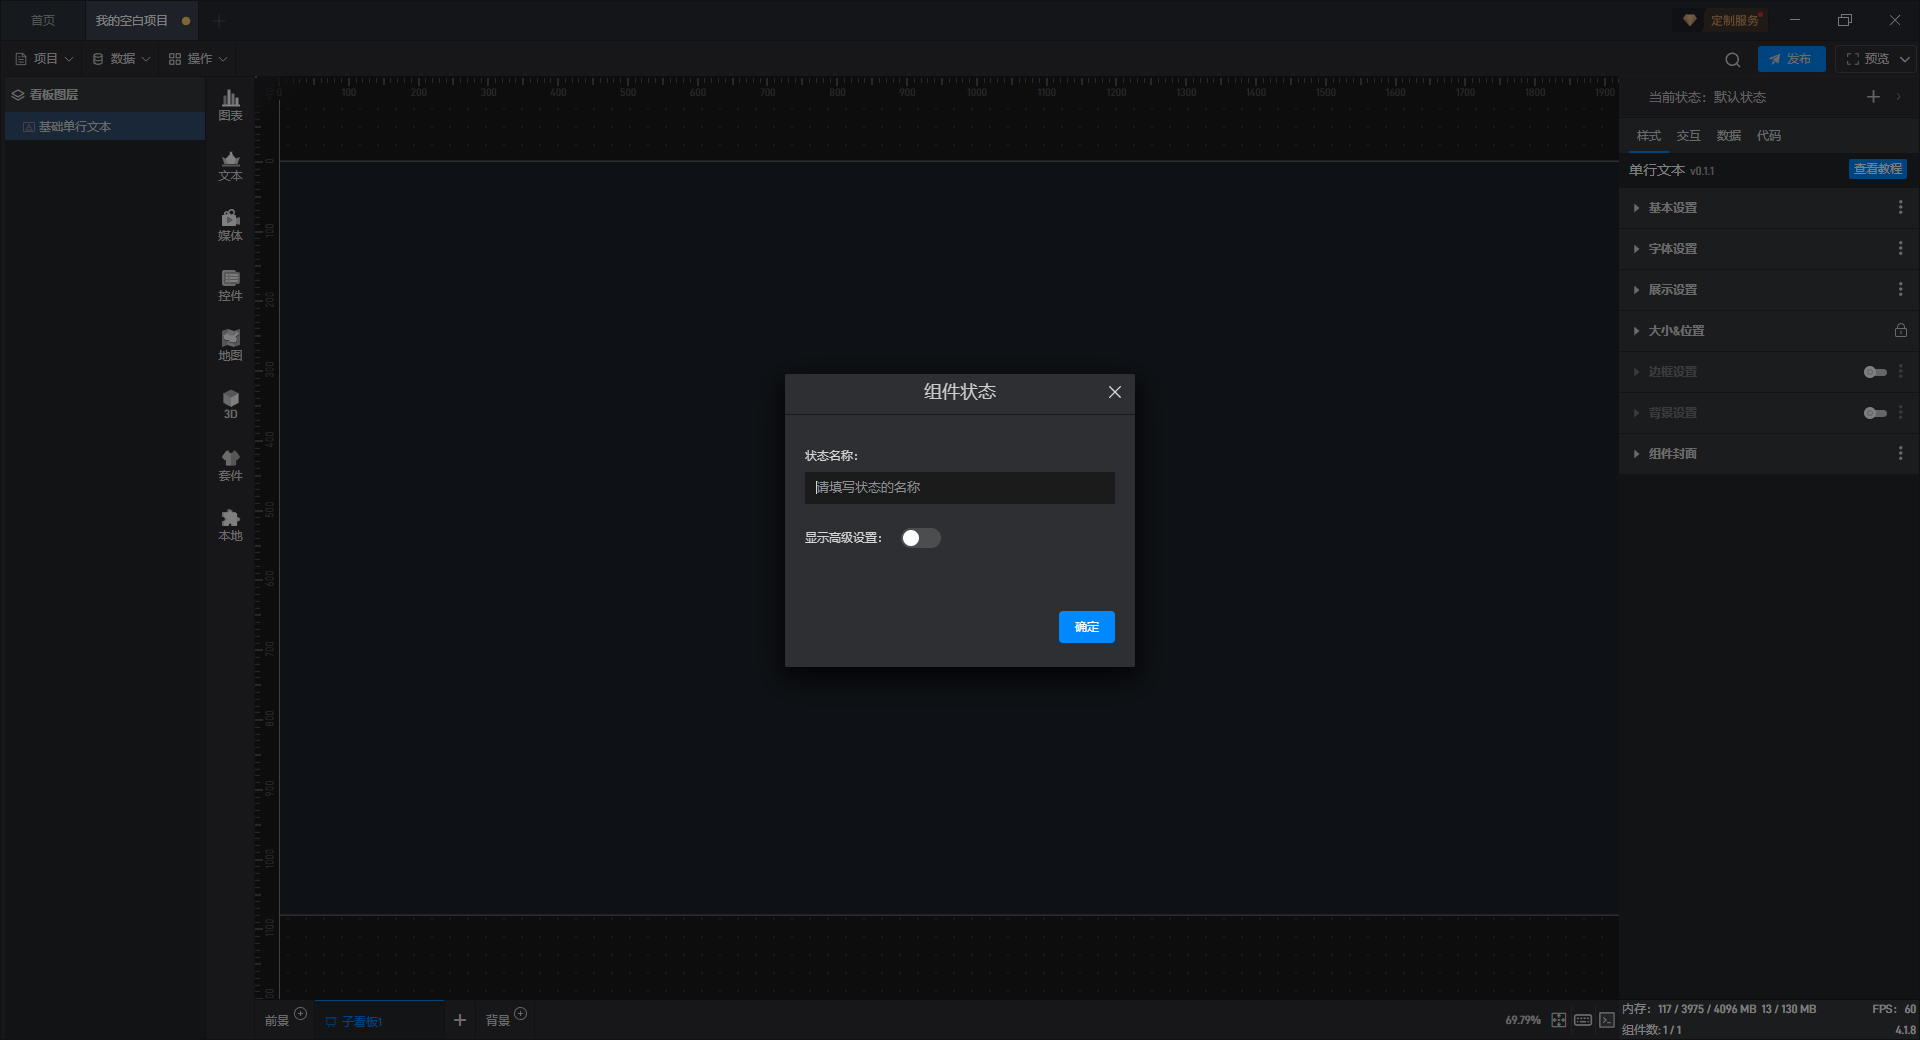Screen dimensions: 1920x1040
Task: Click the lock icon beside 大小&位置
Action: tap(1900, 330)
